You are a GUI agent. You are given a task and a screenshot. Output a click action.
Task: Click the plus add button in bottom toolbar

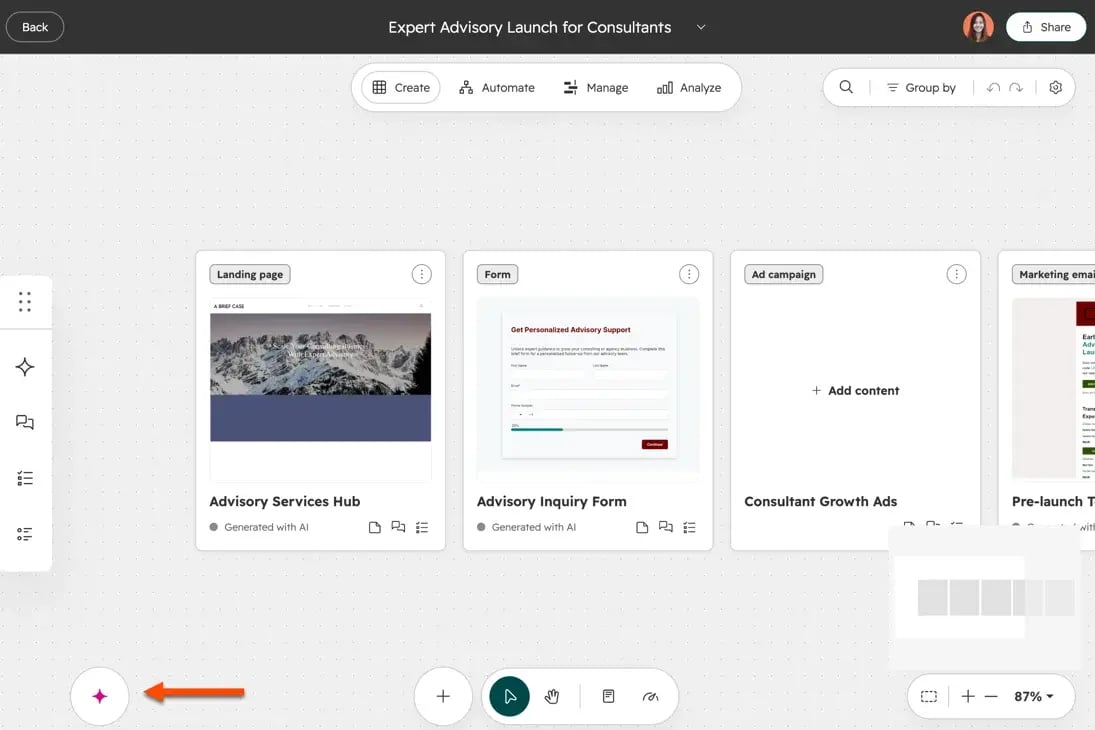point(443,696)
